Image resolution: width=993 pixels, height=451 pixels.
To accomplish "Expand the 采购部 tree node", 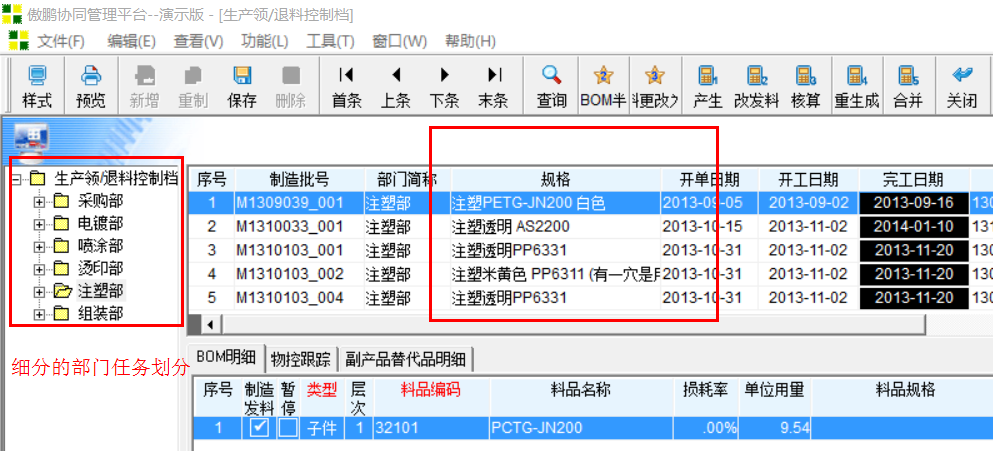I will click(x=40, y=201).
